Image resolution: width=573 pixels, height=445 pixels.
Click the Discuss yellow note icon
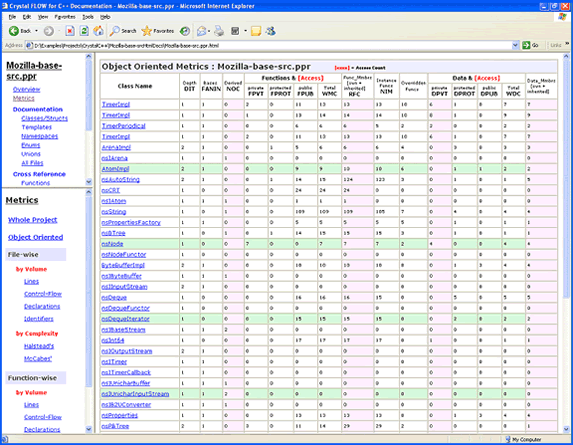(x=256, y=31)
